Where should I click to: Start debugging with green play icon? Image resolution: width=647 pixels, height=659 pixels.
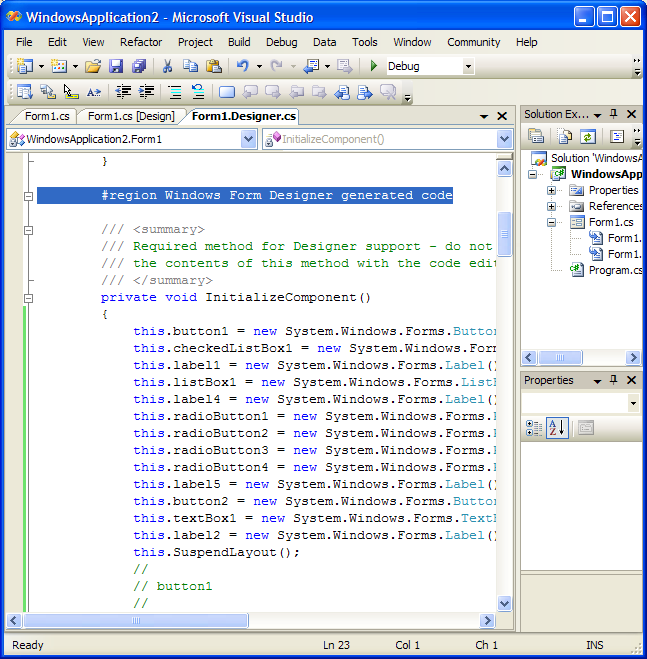click(373, 66)
